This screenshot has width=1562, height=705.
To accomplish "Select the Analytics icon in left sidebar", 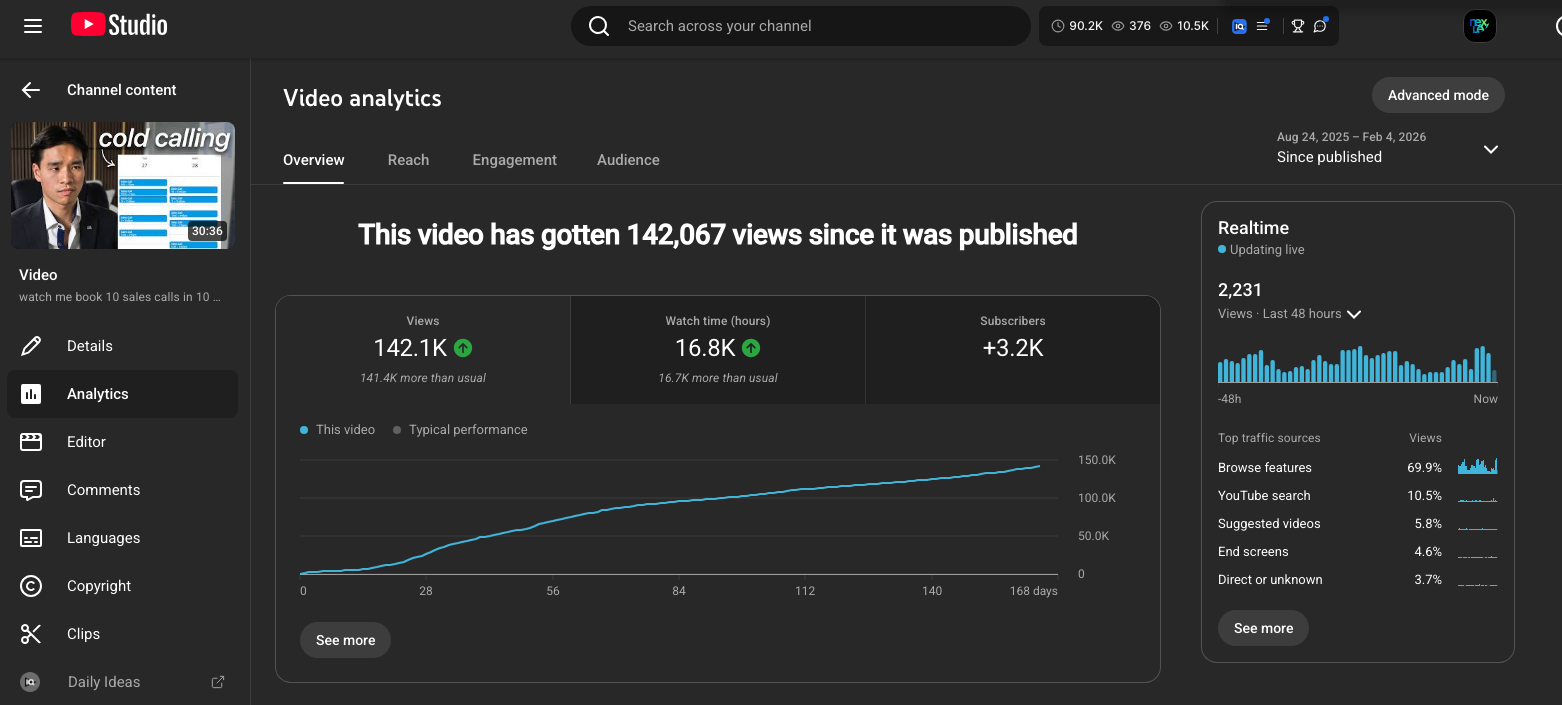I will click(31, 393).
